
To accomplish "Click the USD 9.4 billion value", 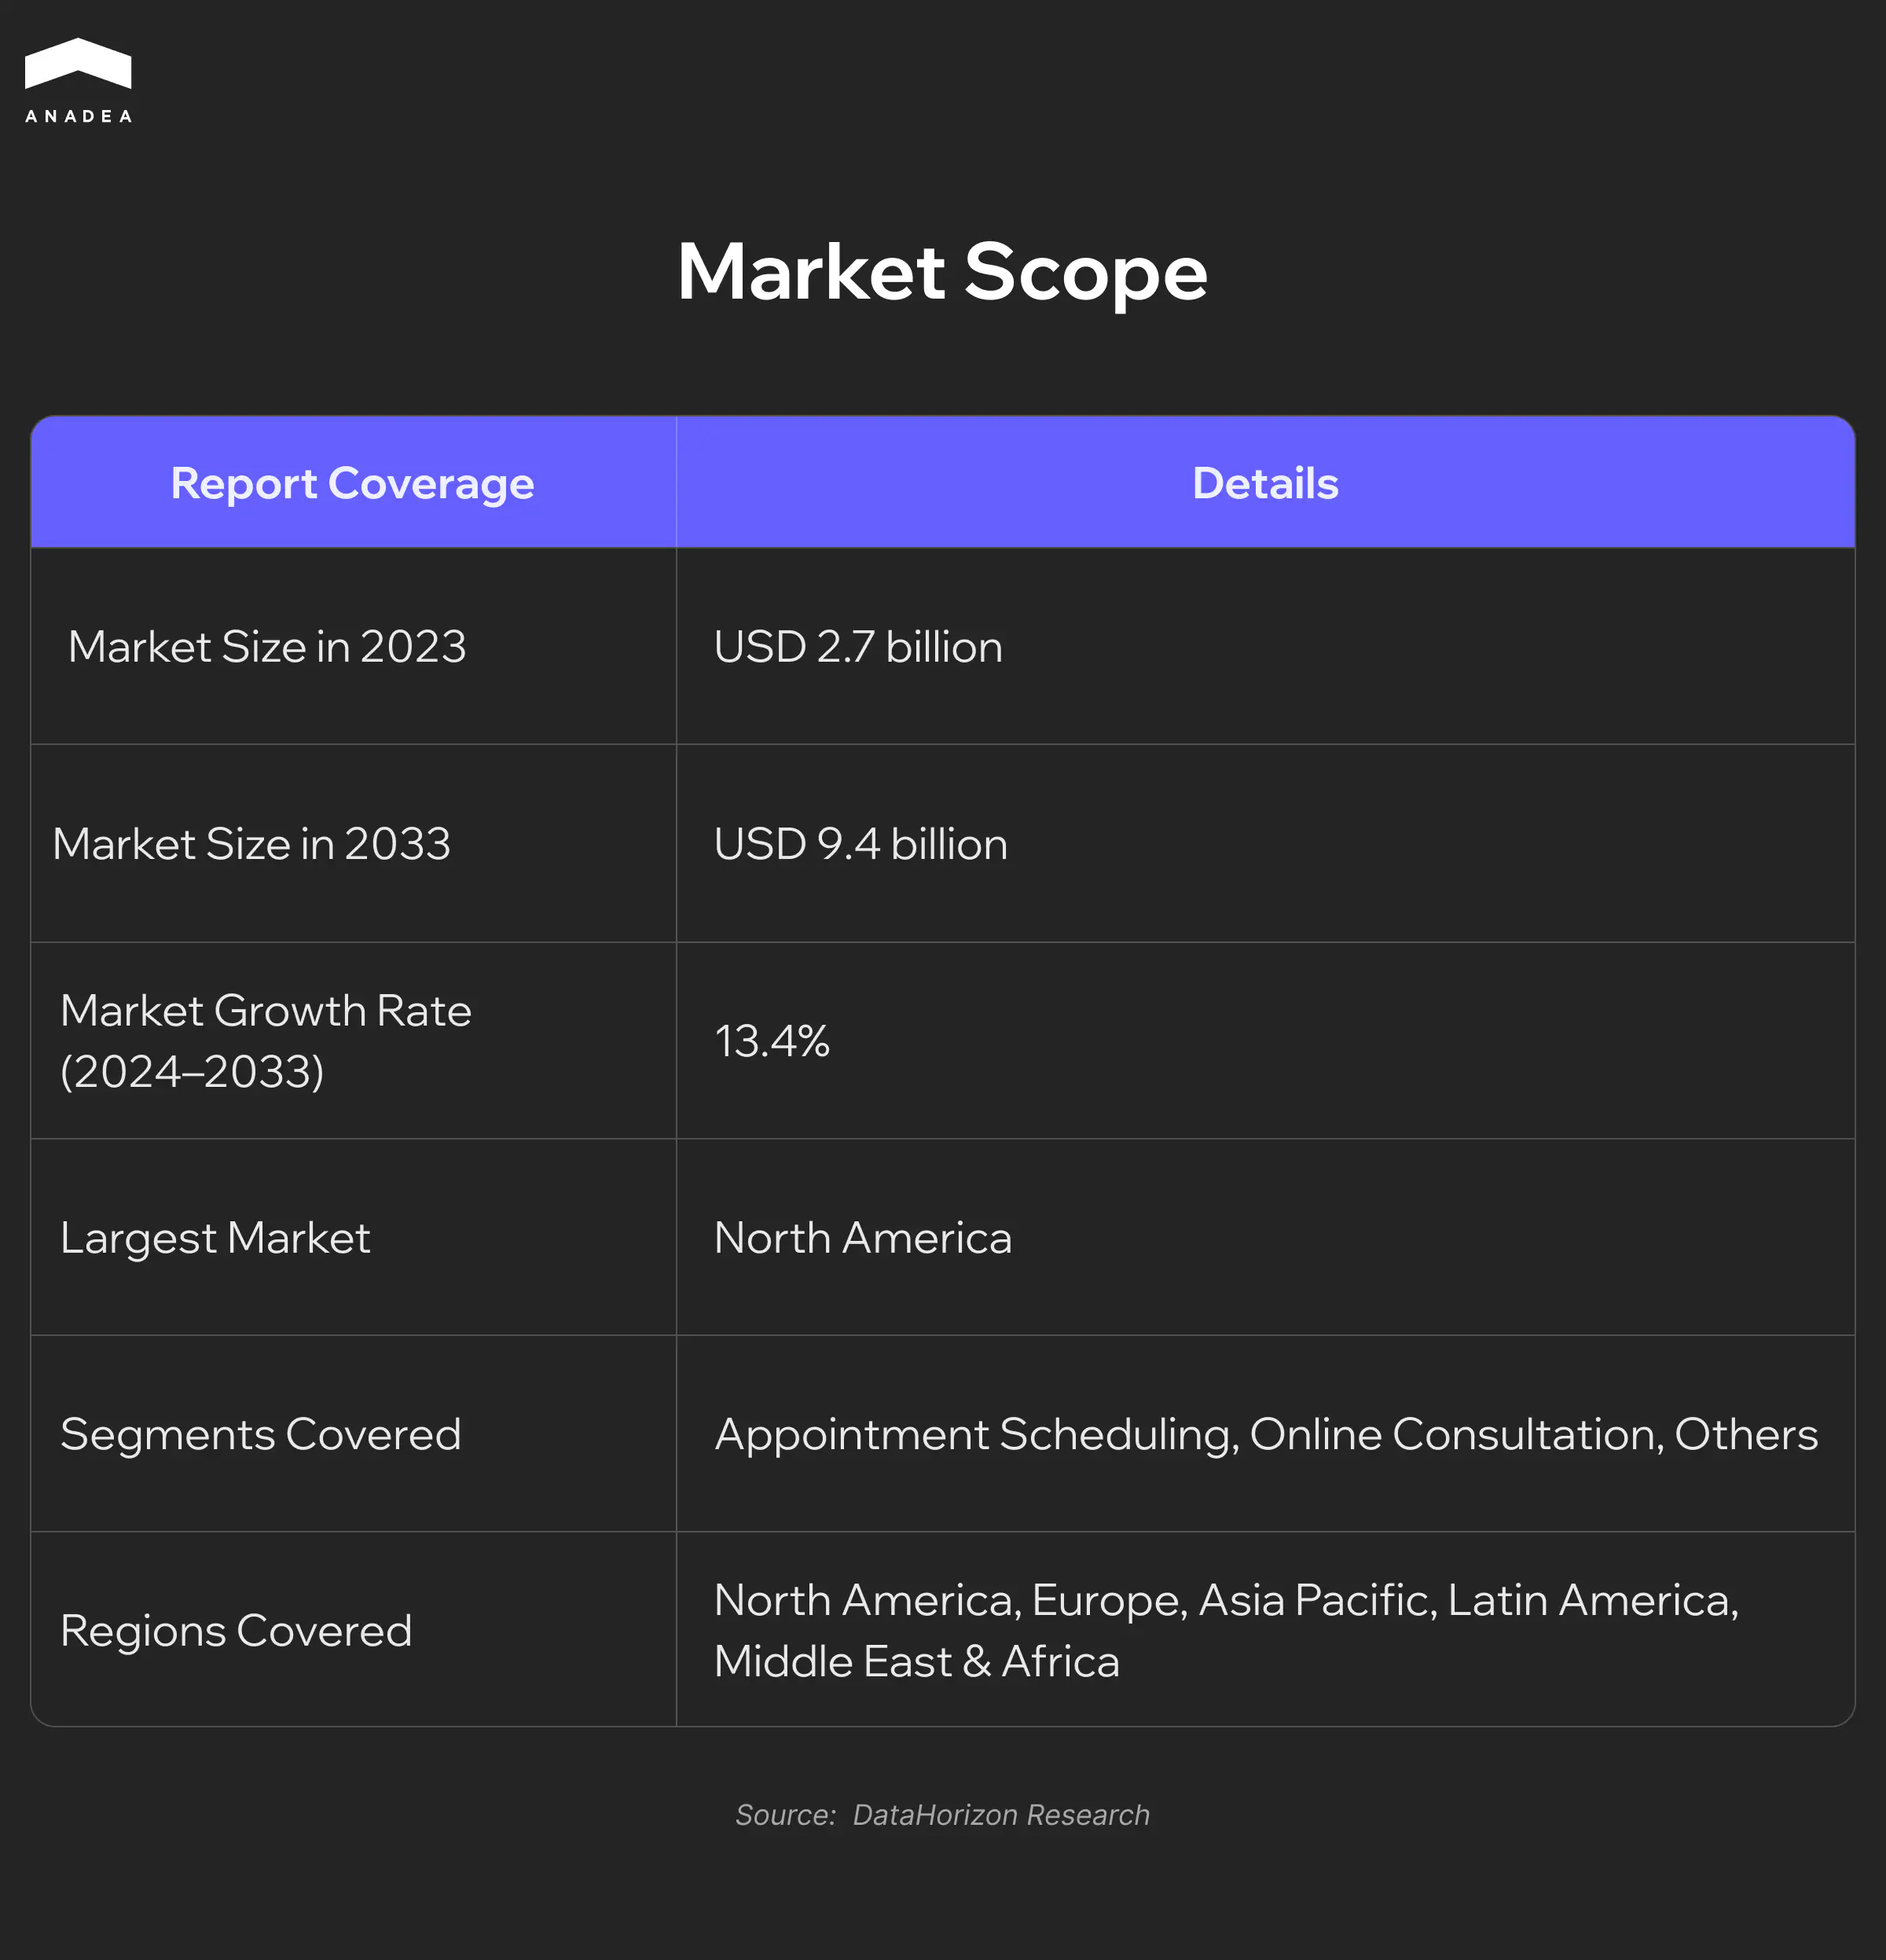I will tap(860, 844).
